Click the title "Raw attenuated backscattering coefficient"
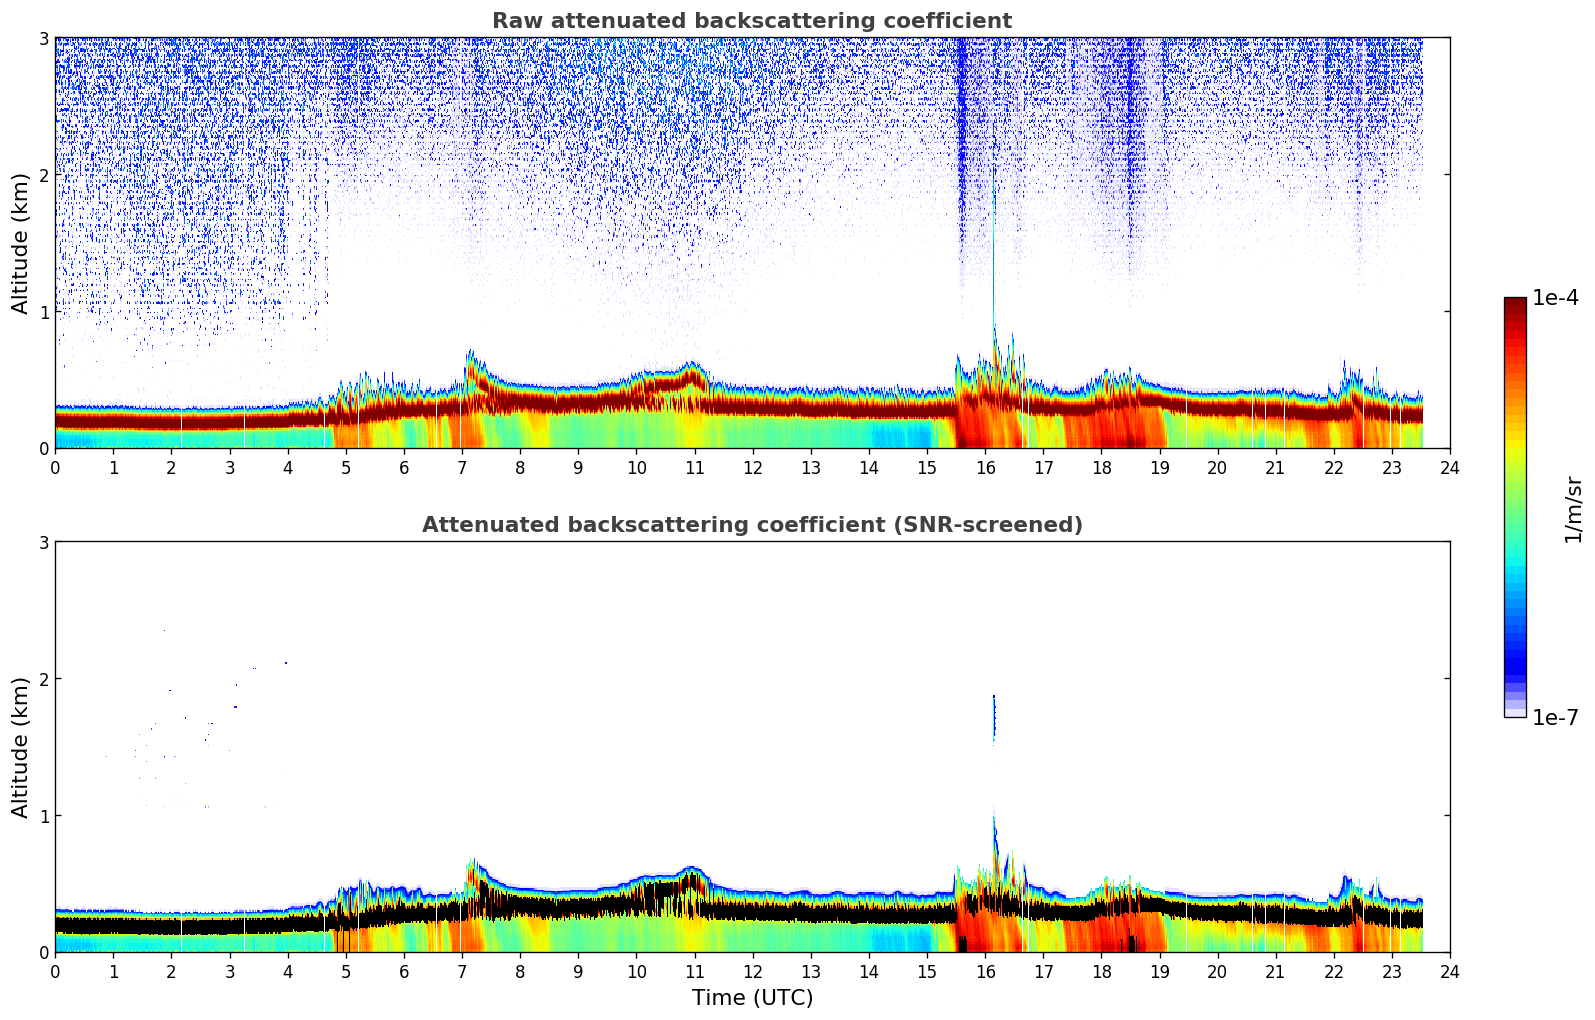Viewport: 1595px width, 1020px height. (752, 21)
